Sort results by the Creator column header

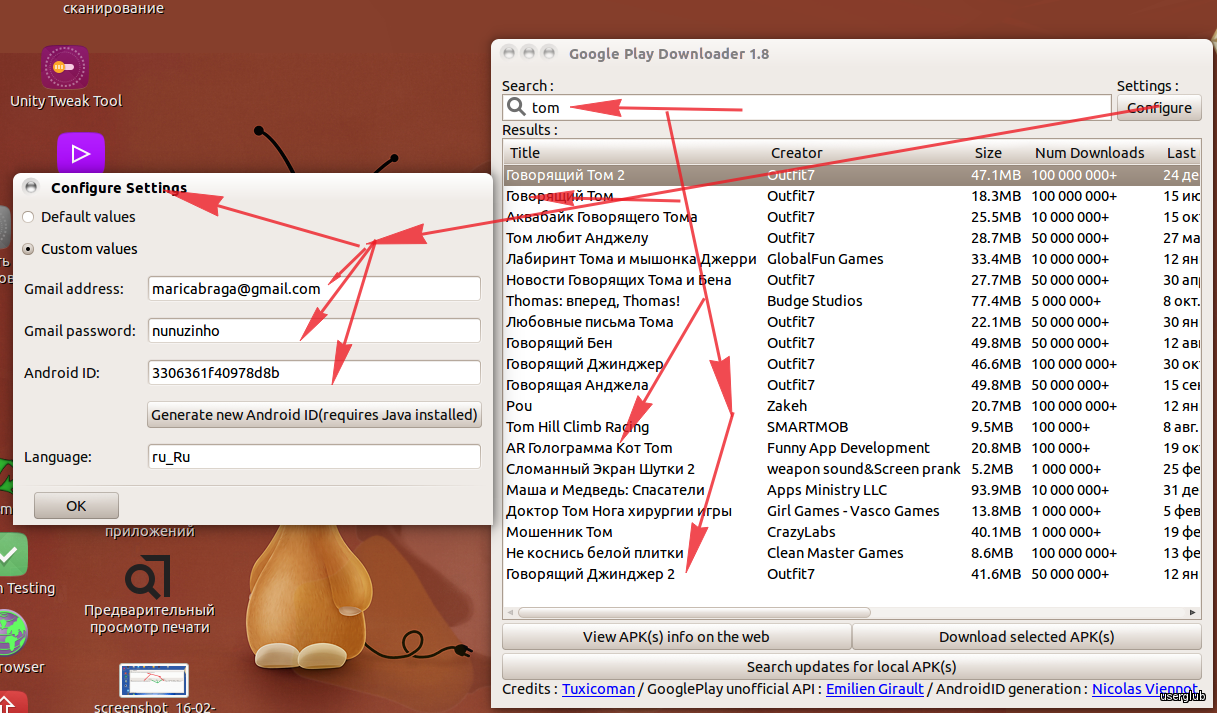pyautogui.click(x=868, y=153)
